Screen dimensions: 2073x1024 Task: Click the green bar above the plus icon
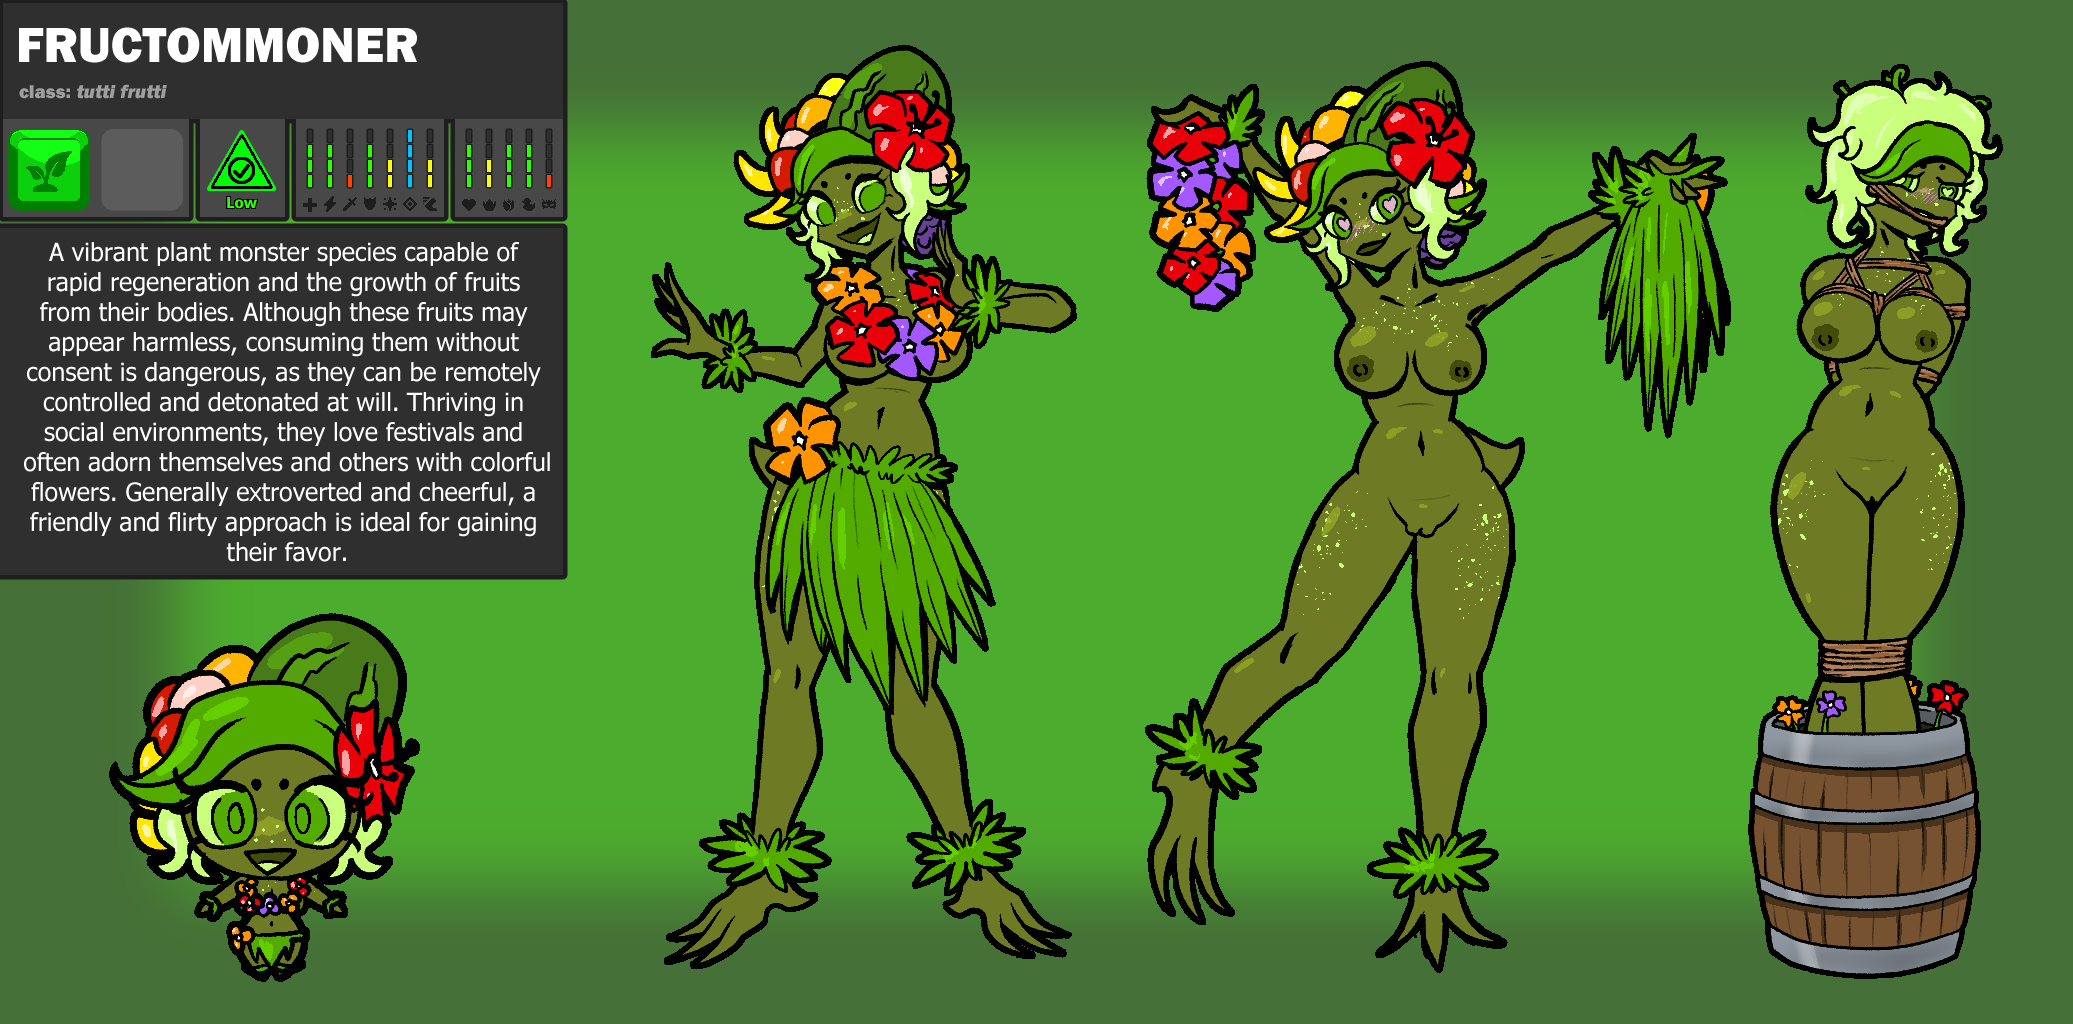click(310, 166)
